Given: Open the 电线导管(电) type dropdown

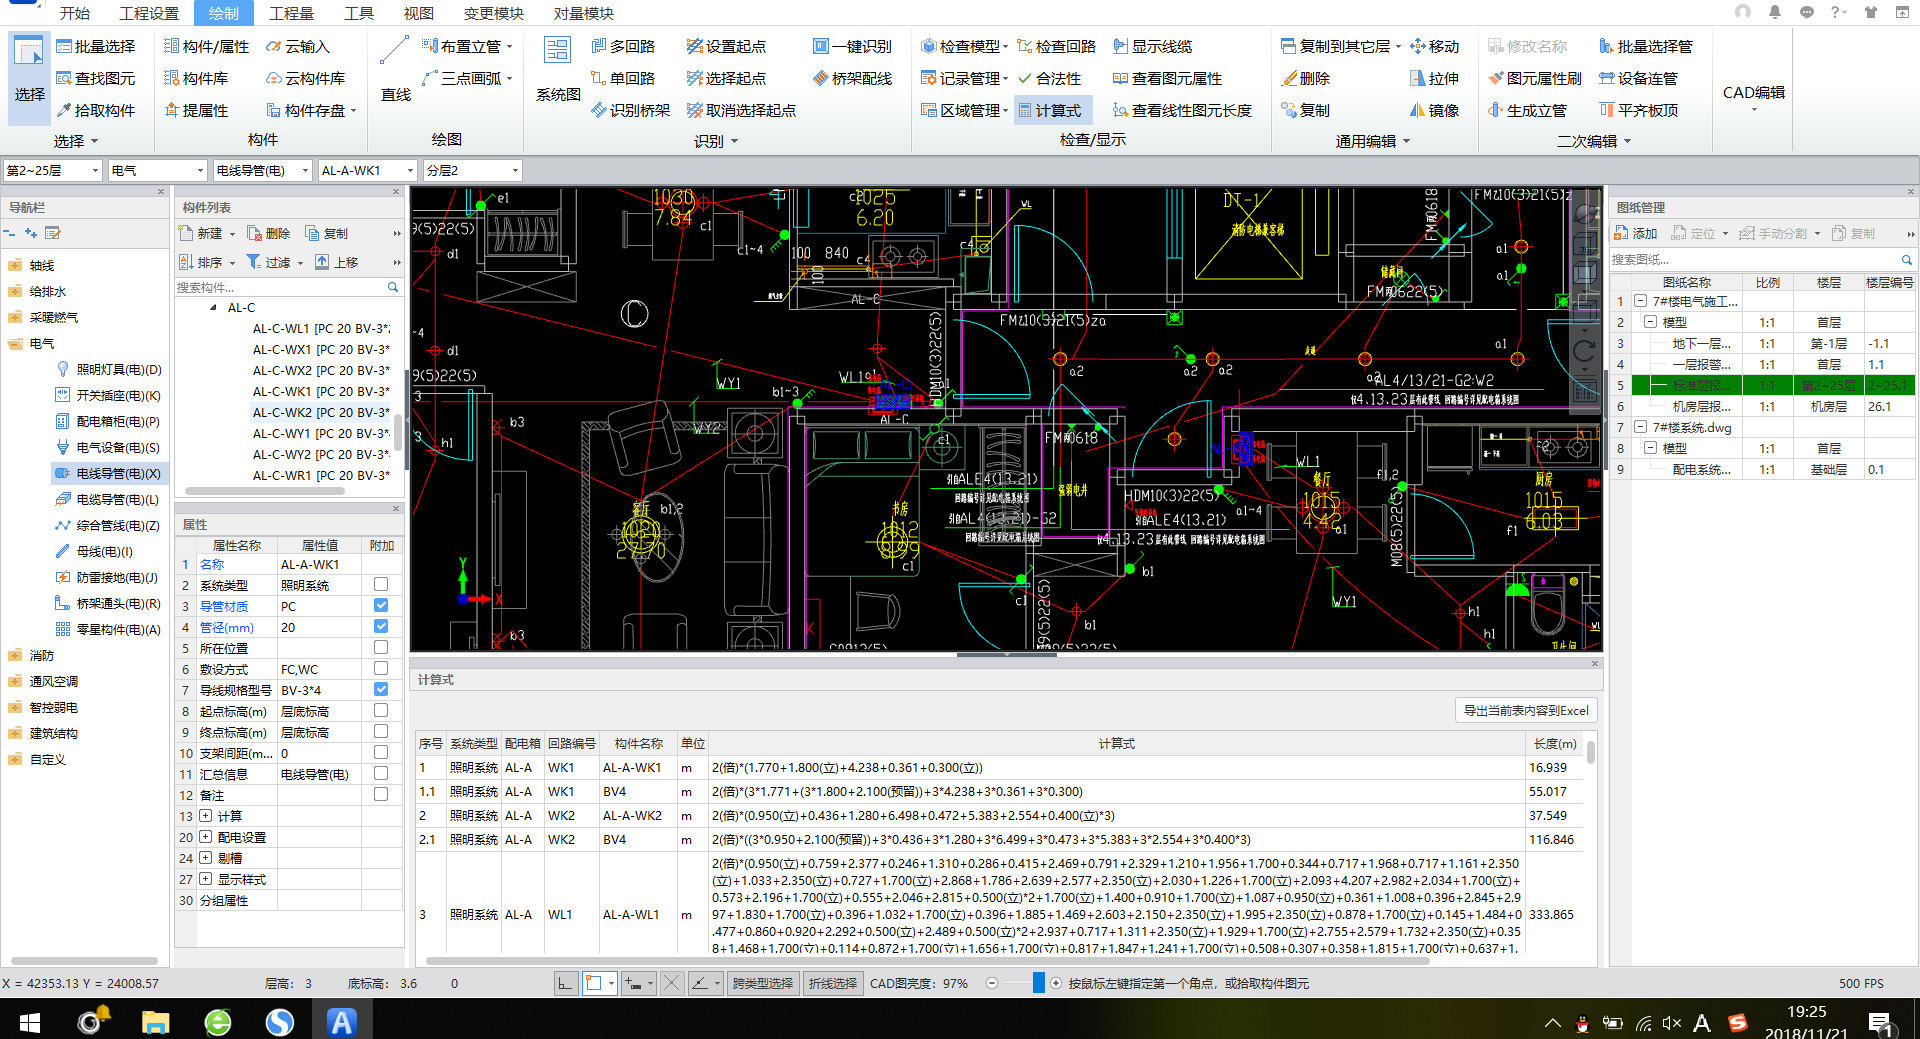Looking at the screenshot, I should pos(263,171).
